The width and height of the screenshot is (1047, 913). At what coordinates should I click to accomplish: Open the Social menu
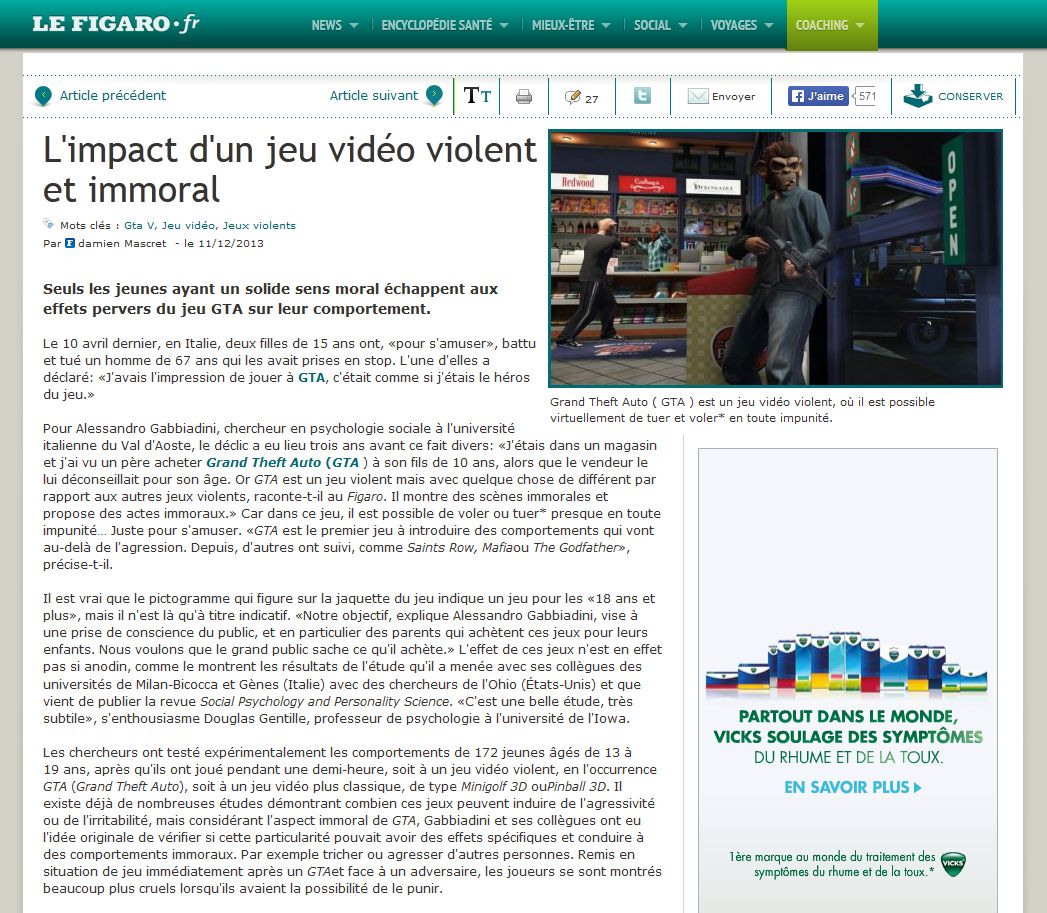[x=652, y=25]
